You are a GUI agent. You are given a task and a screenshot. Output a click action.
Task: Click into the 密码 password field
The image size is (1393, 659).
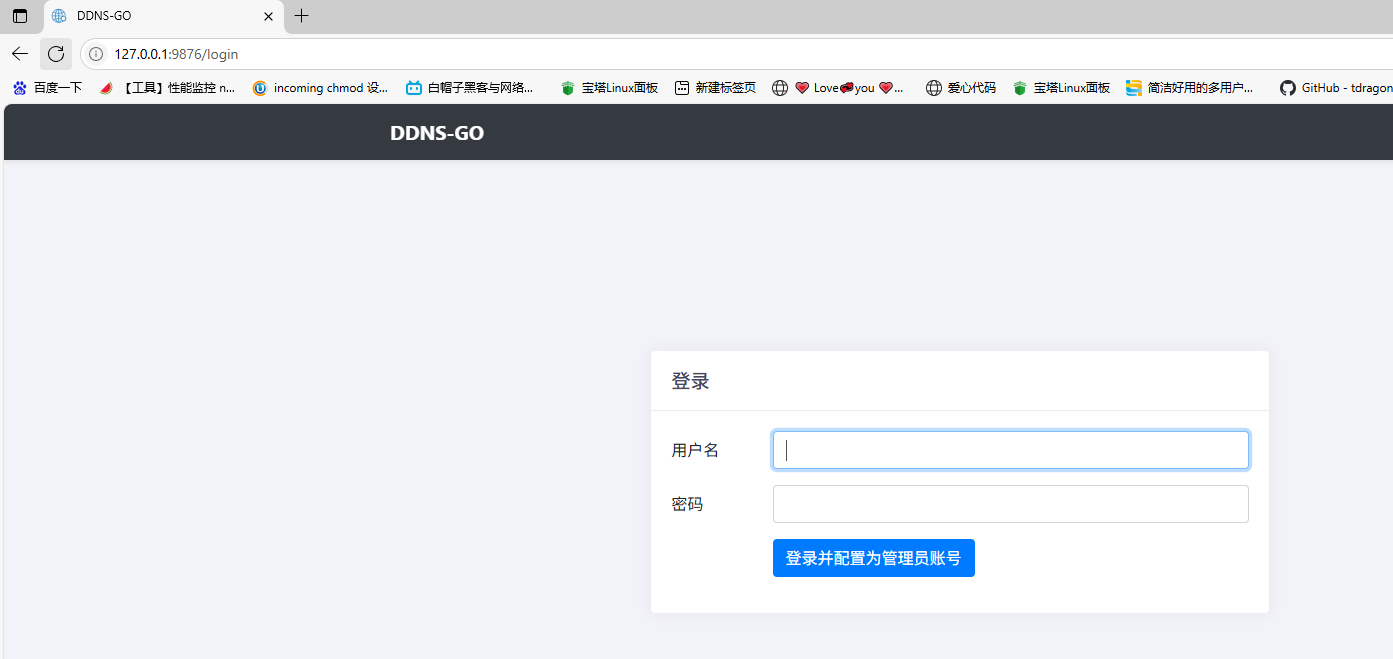coord(1010,504)
